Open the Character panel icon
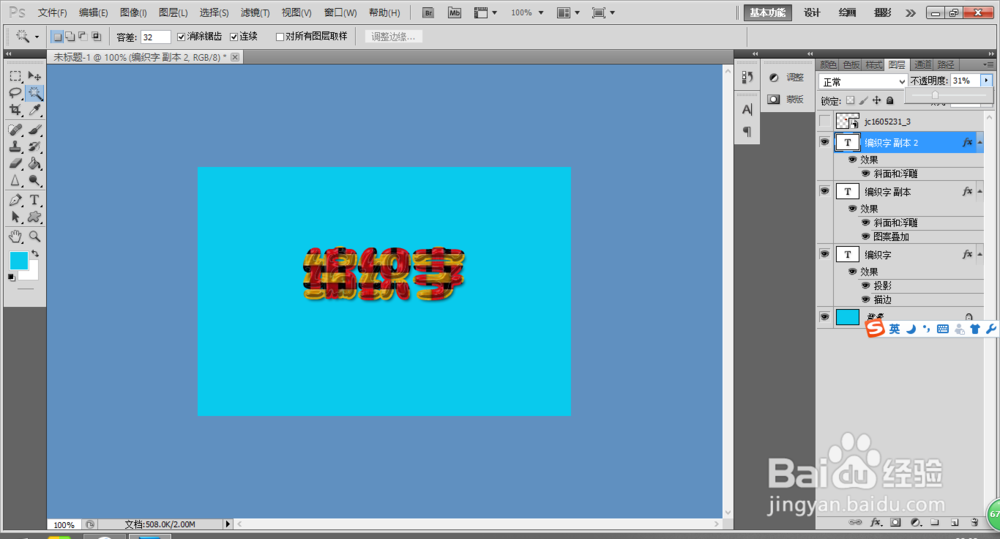 (747, 110)
